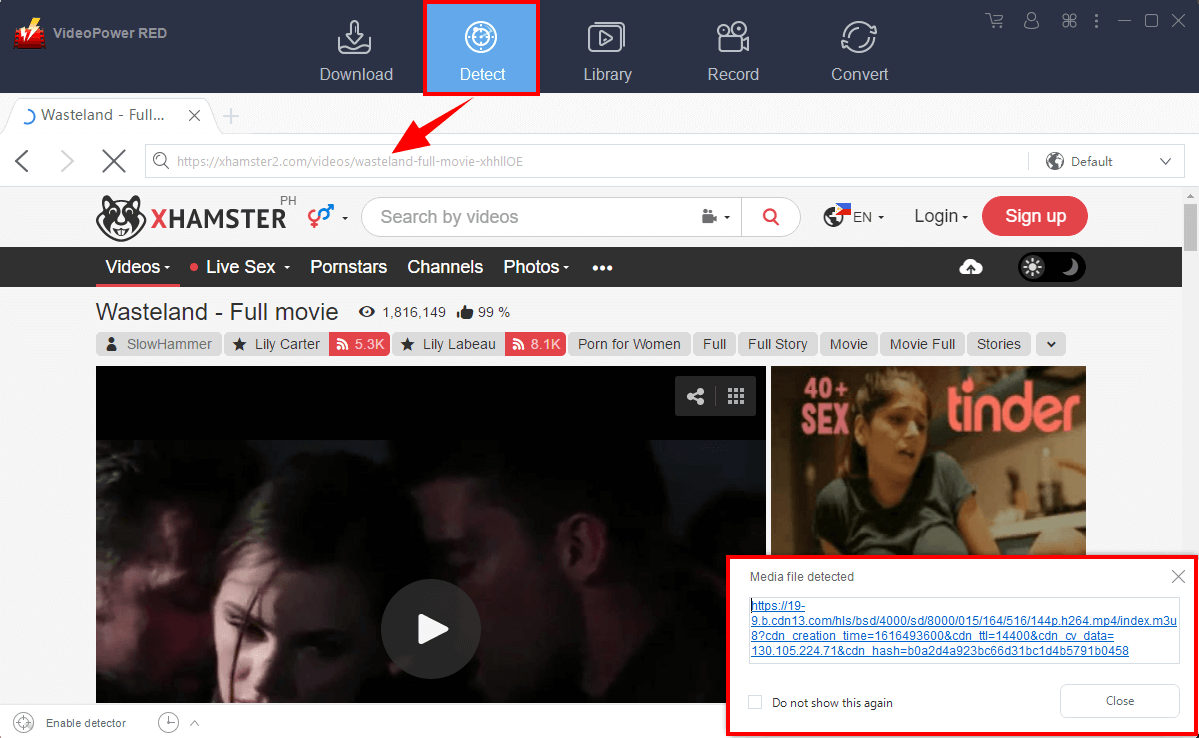Click the Enable detector icon
Viewport: 1199px width, 738px height.
click(x=24, y=723)
